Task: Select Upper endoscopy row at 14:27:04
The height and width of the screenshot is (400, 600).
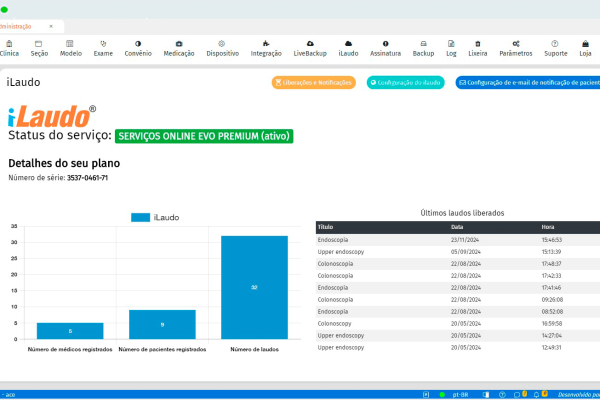Action: (x=458, y=335)
